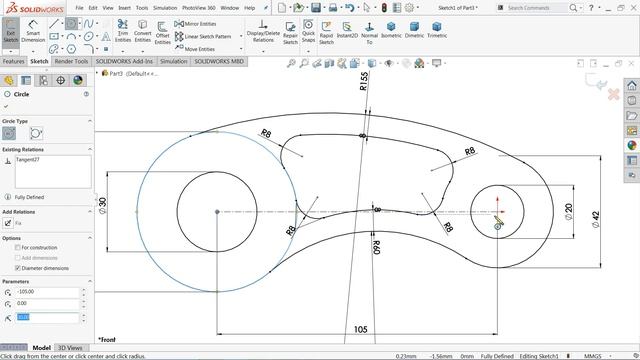This screenshot has width=640, height=360.
Task: Click the Undo icon
Action: 349,7
